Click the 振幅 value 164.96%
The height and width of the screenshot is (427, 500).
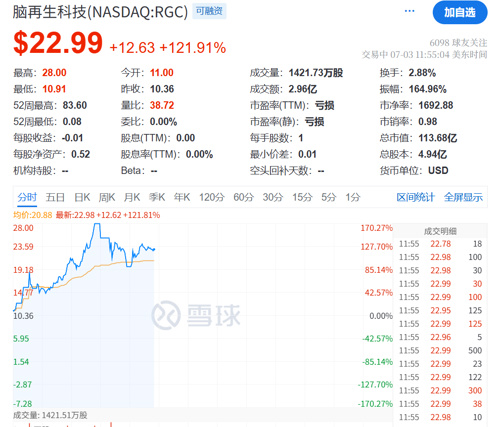(428, 89)
